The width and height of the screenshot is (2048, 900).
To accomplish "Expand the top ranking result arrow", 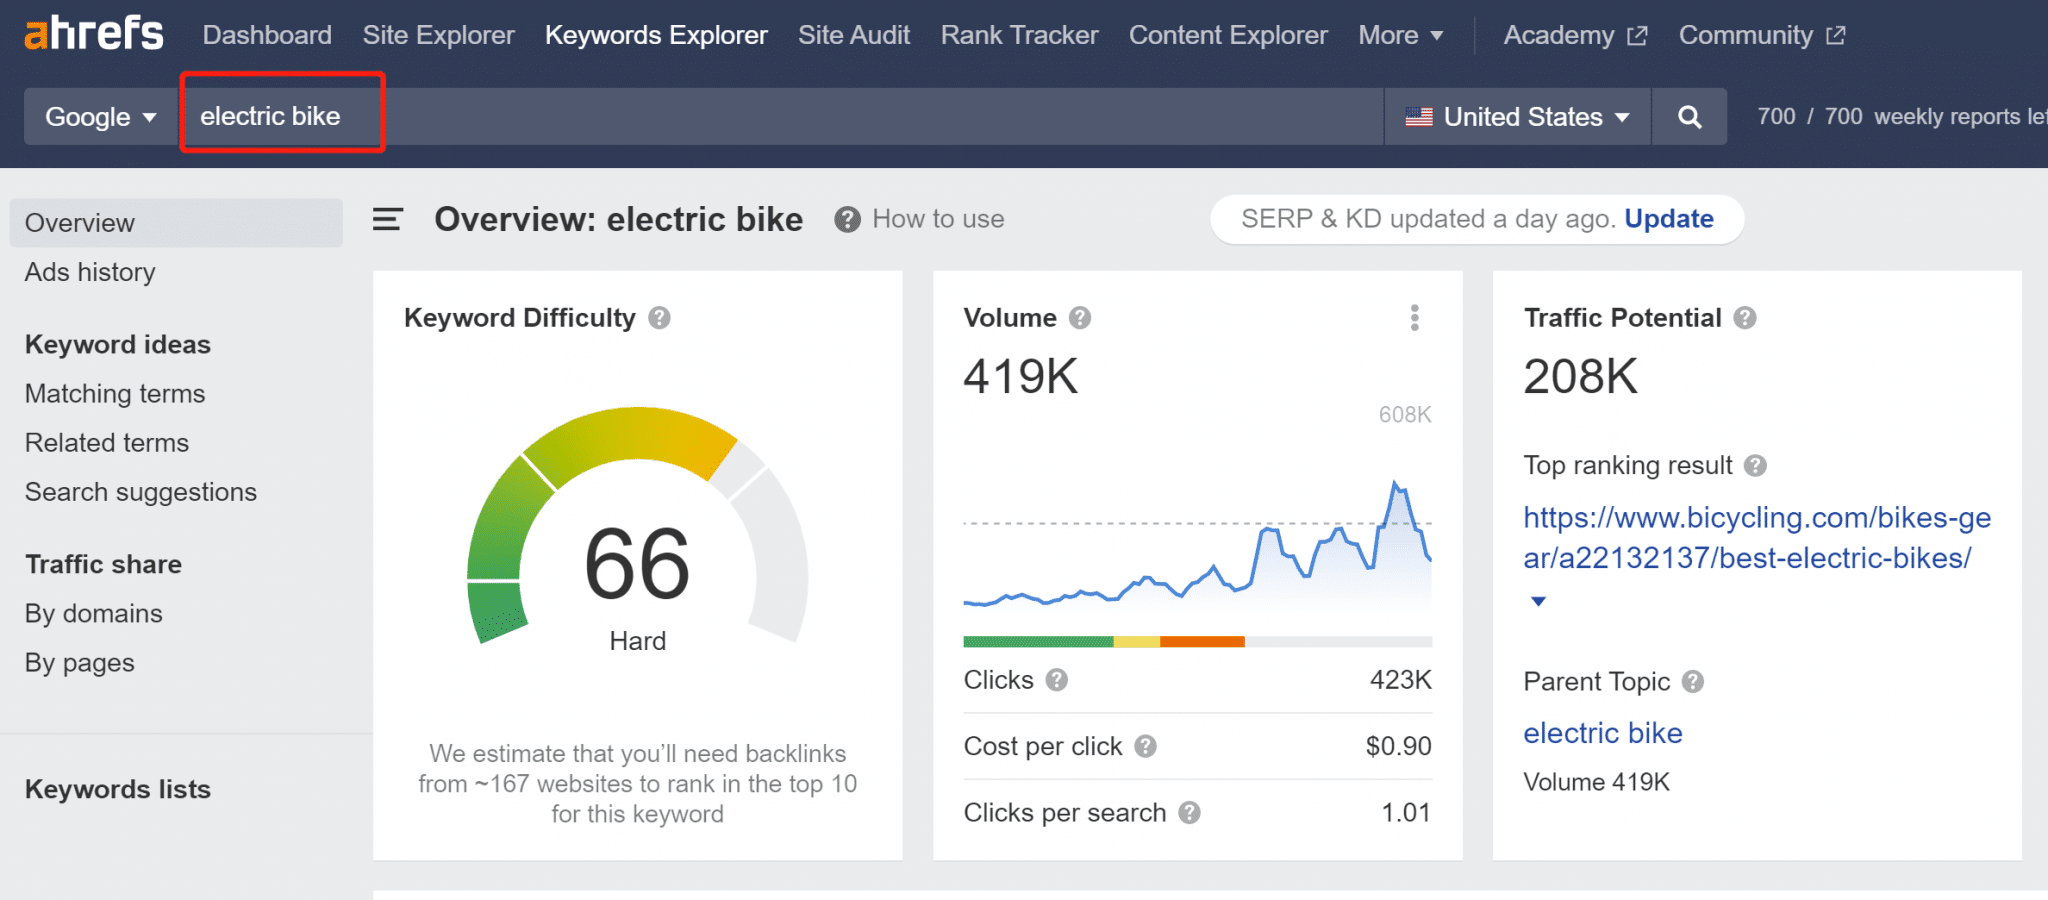I will (x=1538, y=601).
